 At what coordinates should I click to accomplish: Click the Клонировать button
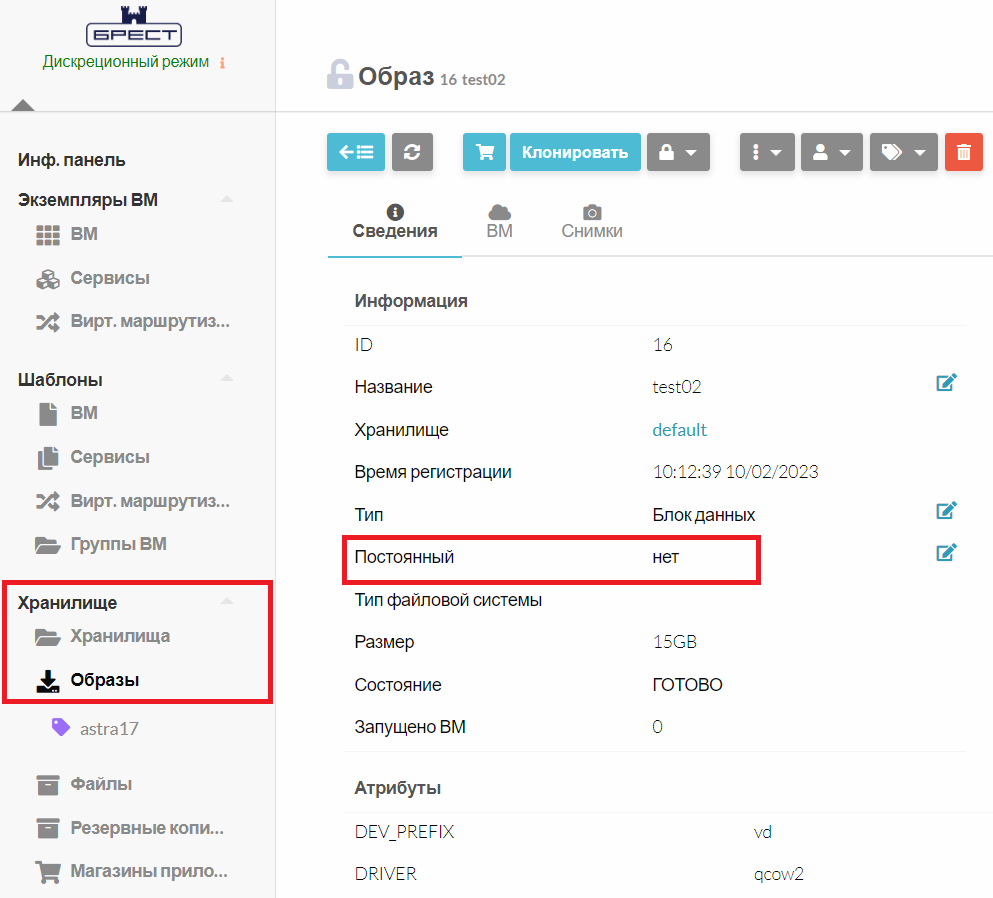575,152
